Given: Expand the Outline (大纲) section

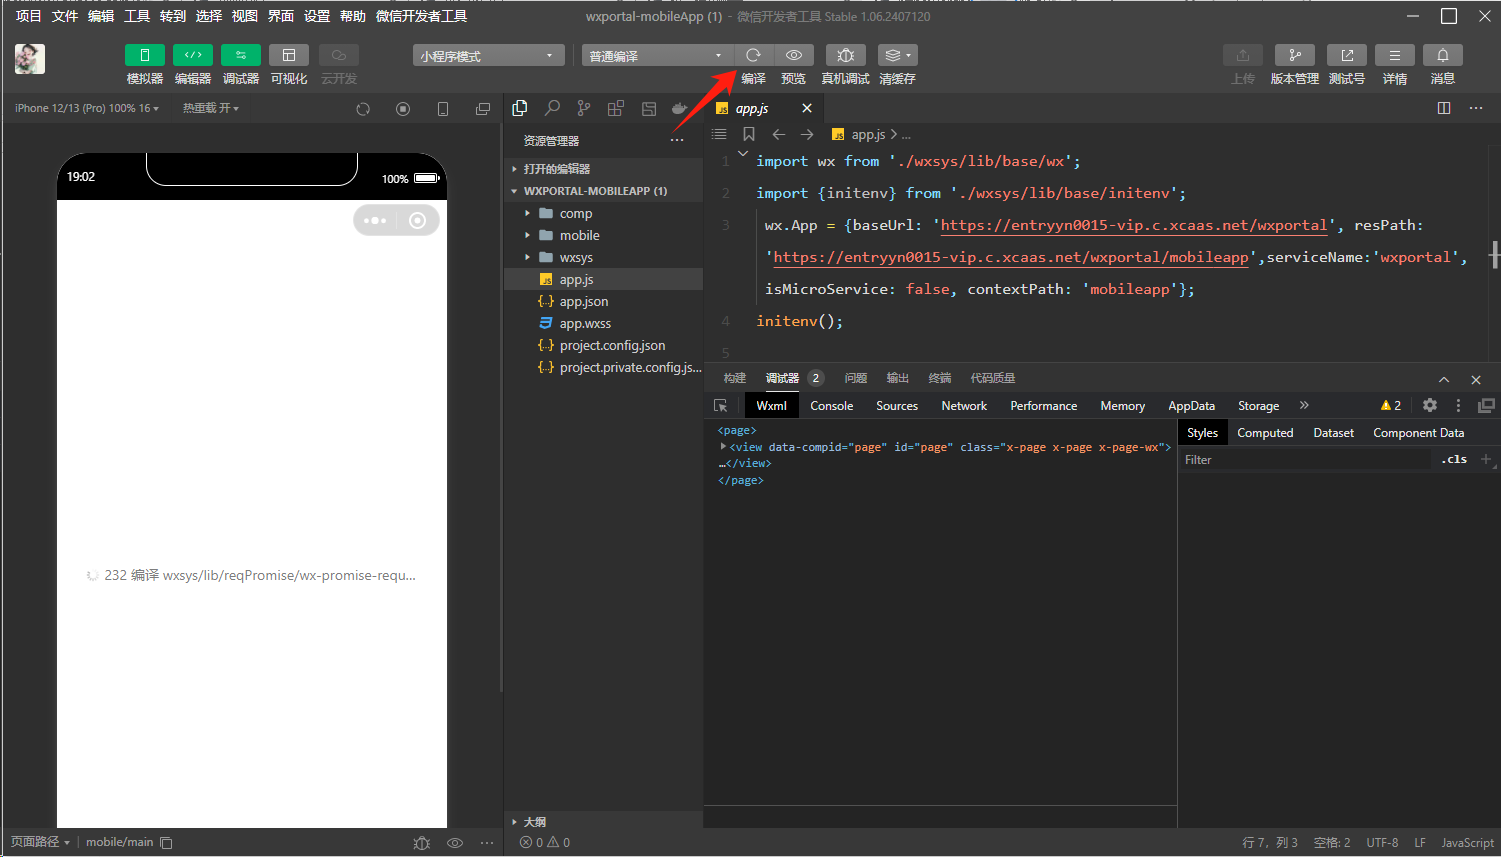Looking at the screenshot, I should tap(604, 822).
